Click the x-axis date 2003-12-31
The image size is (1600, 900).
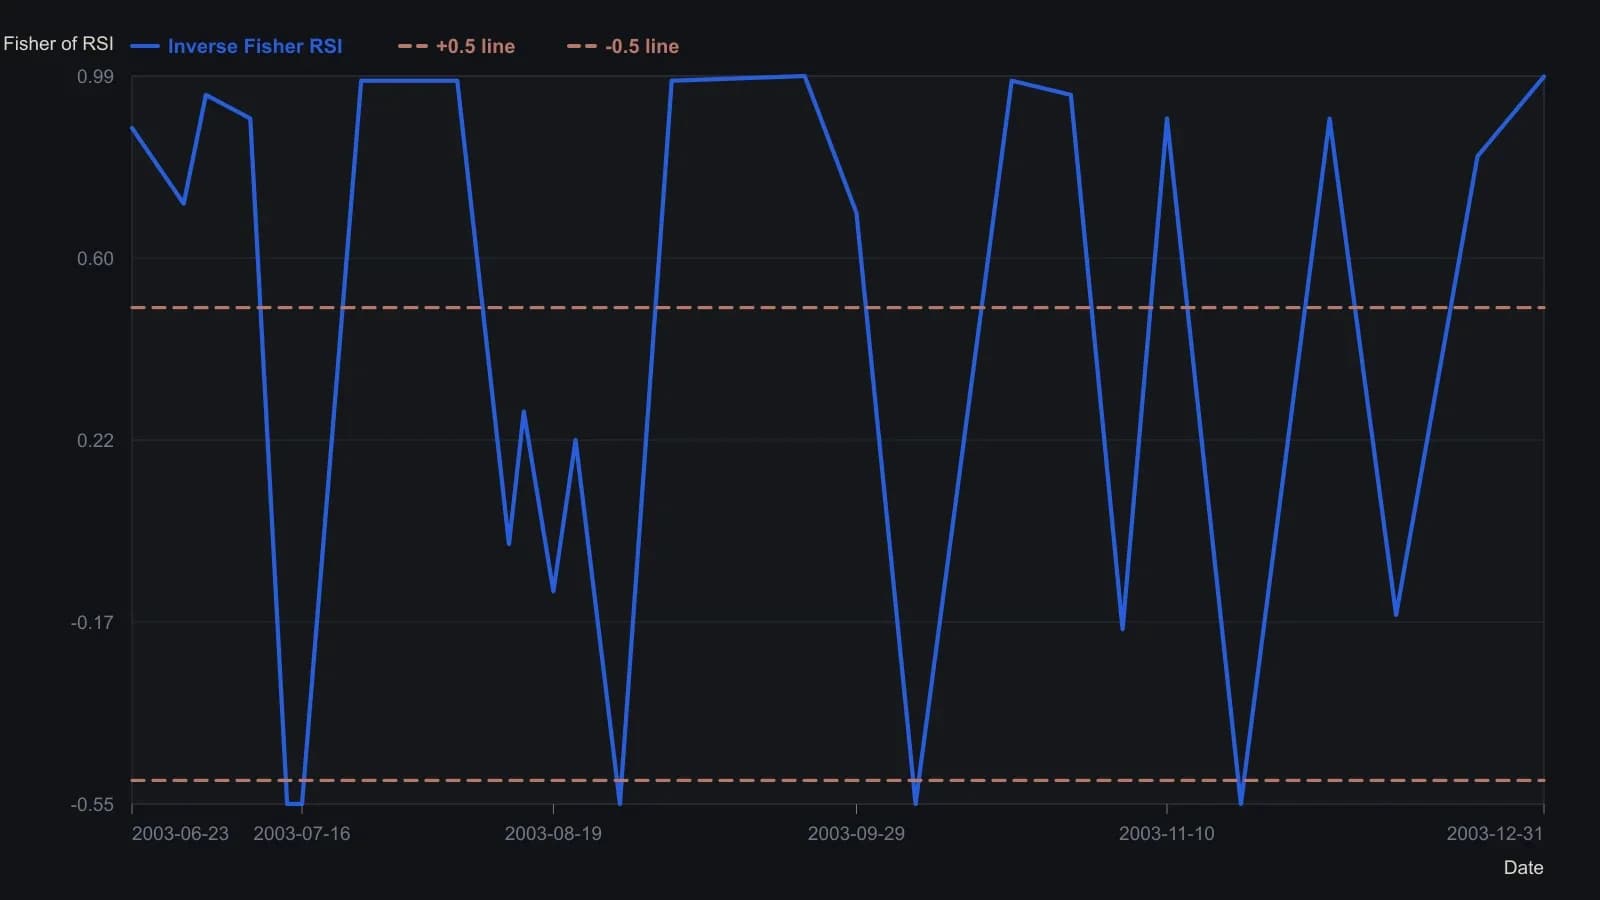click(x=1495, y=834)
